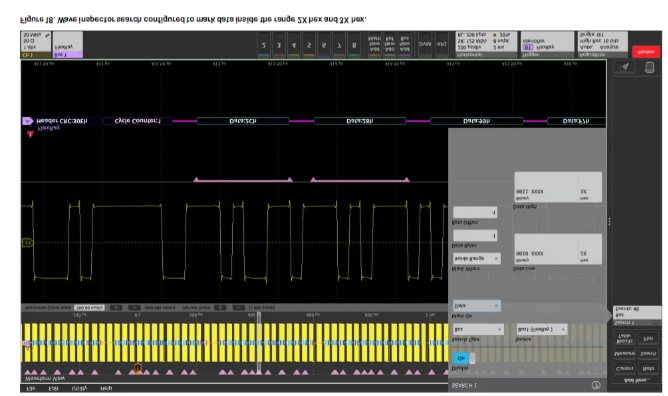Decrease vertical zoom with the minus button
This screenshot has height=396, width=668.
pyautogui.click(x=239, y=307)
